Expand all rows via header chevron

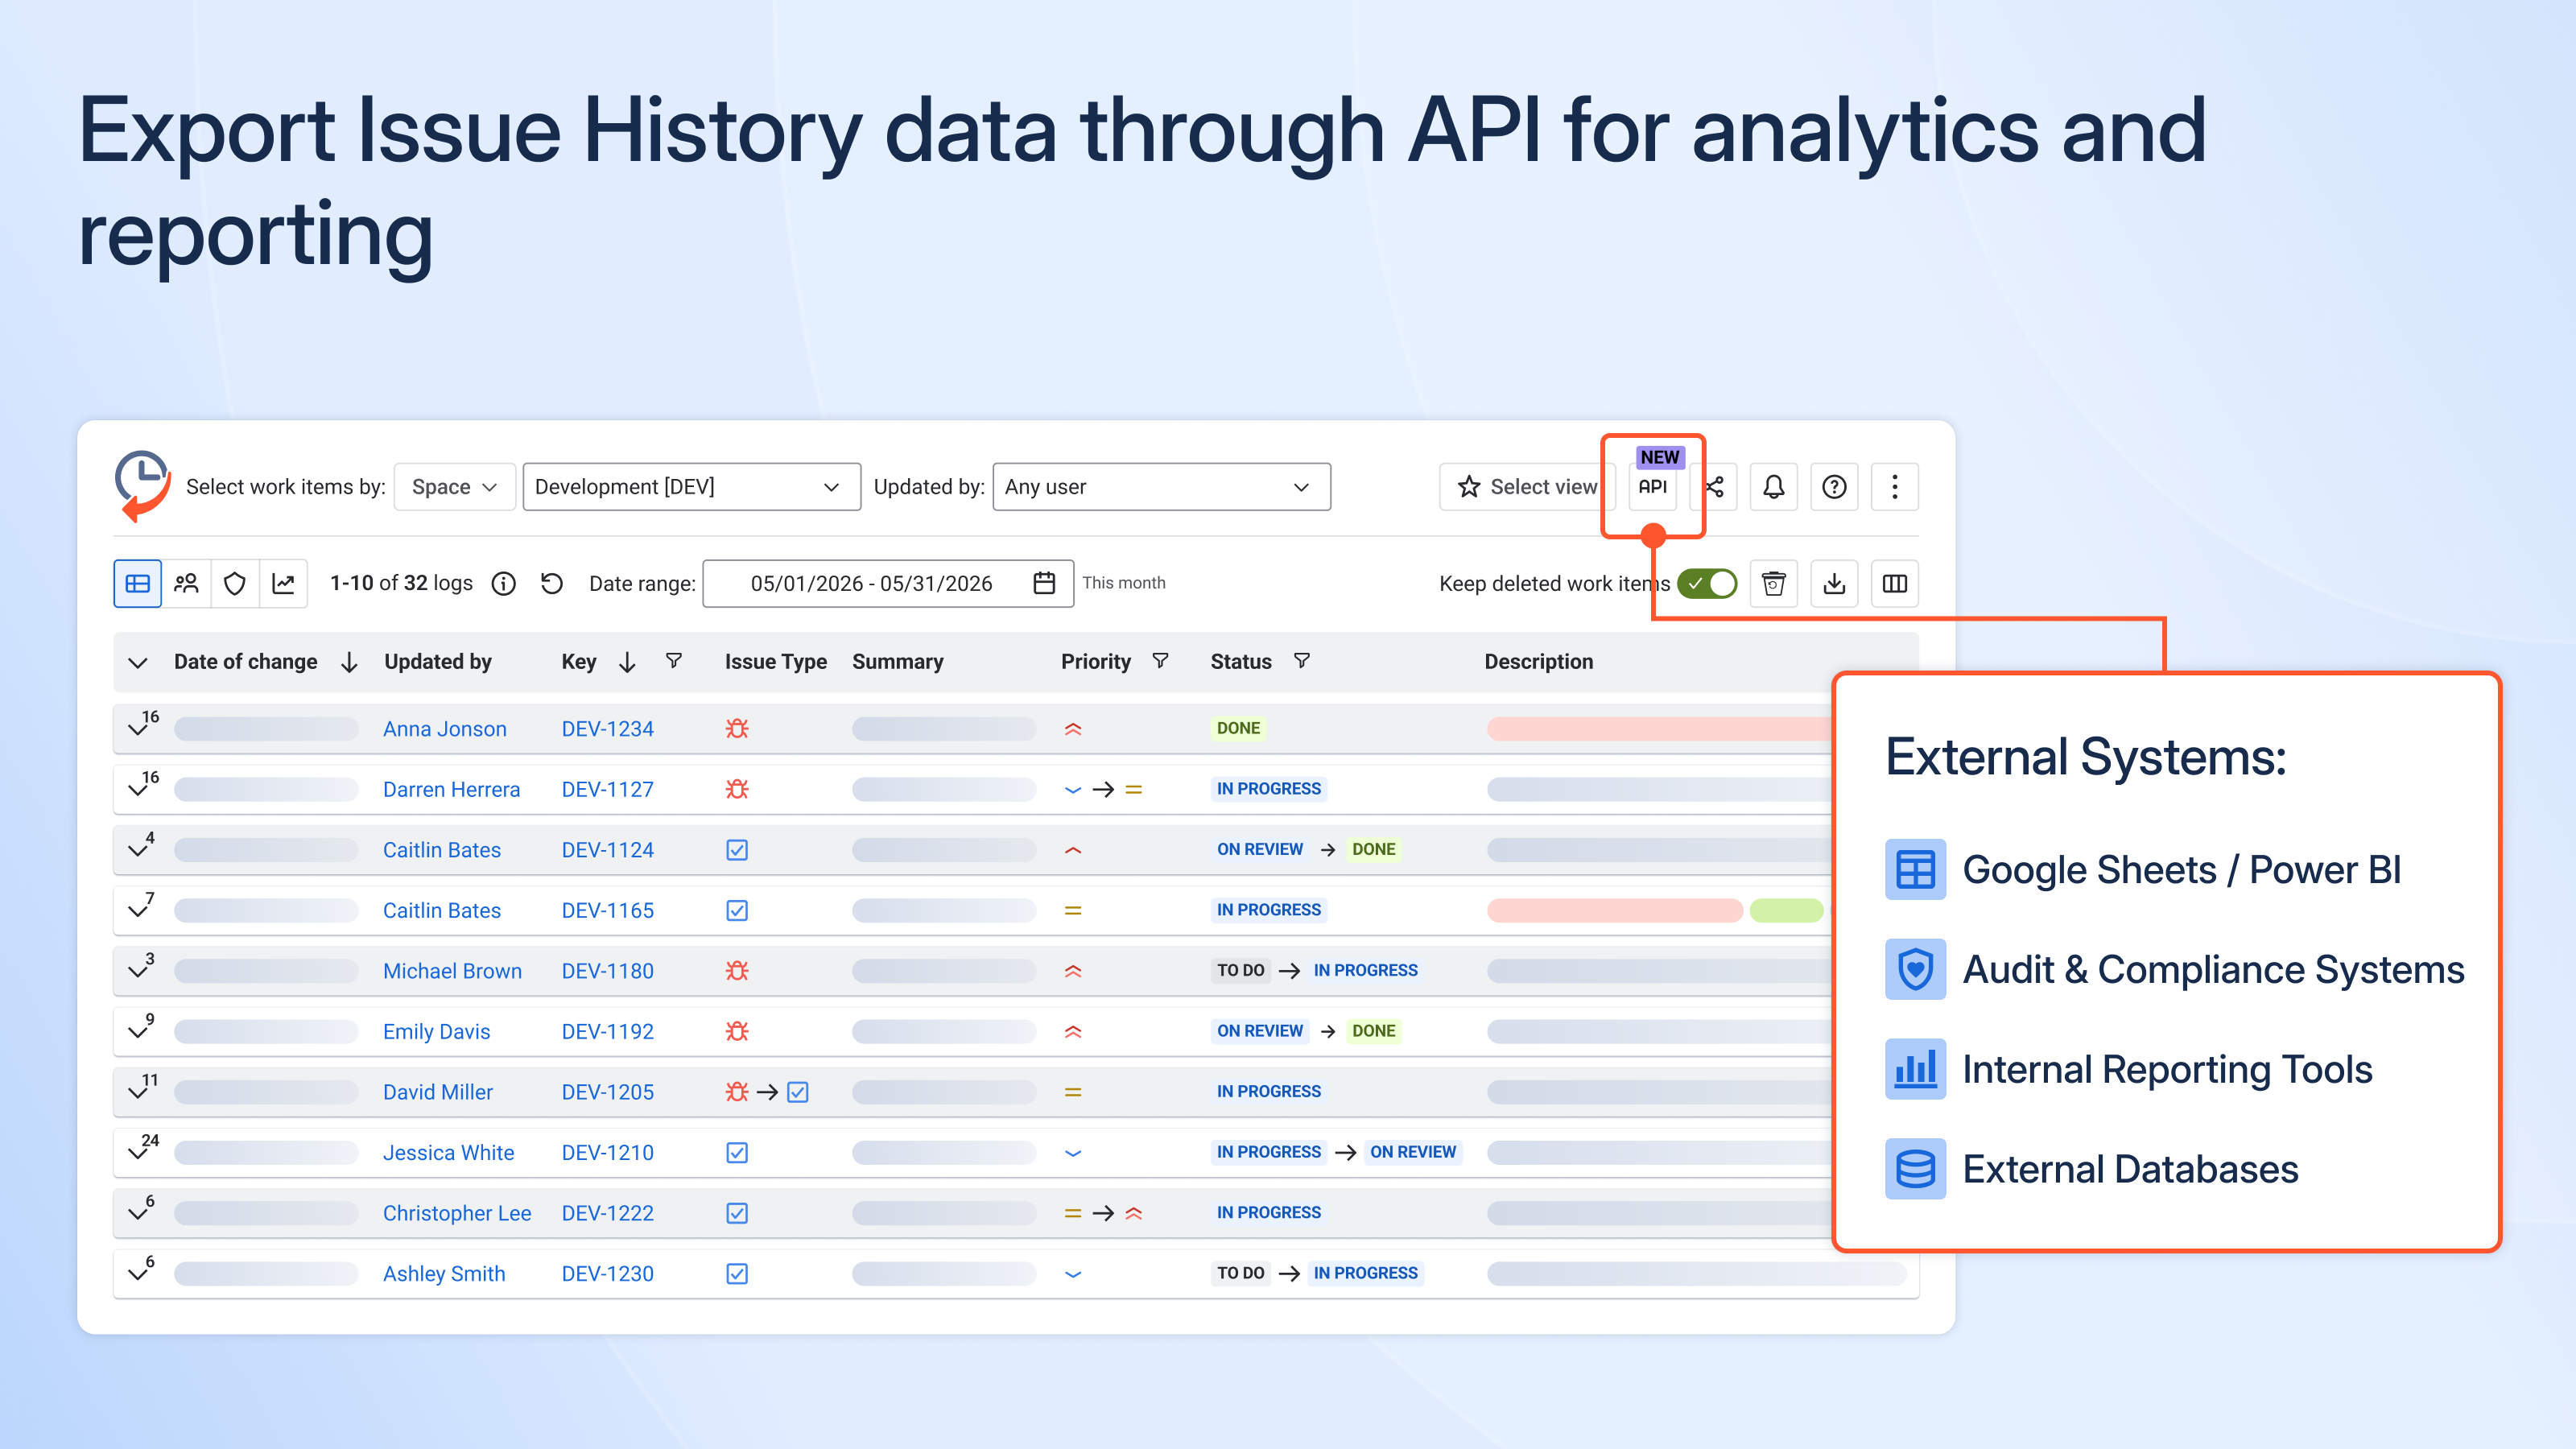tap(138, 662)
